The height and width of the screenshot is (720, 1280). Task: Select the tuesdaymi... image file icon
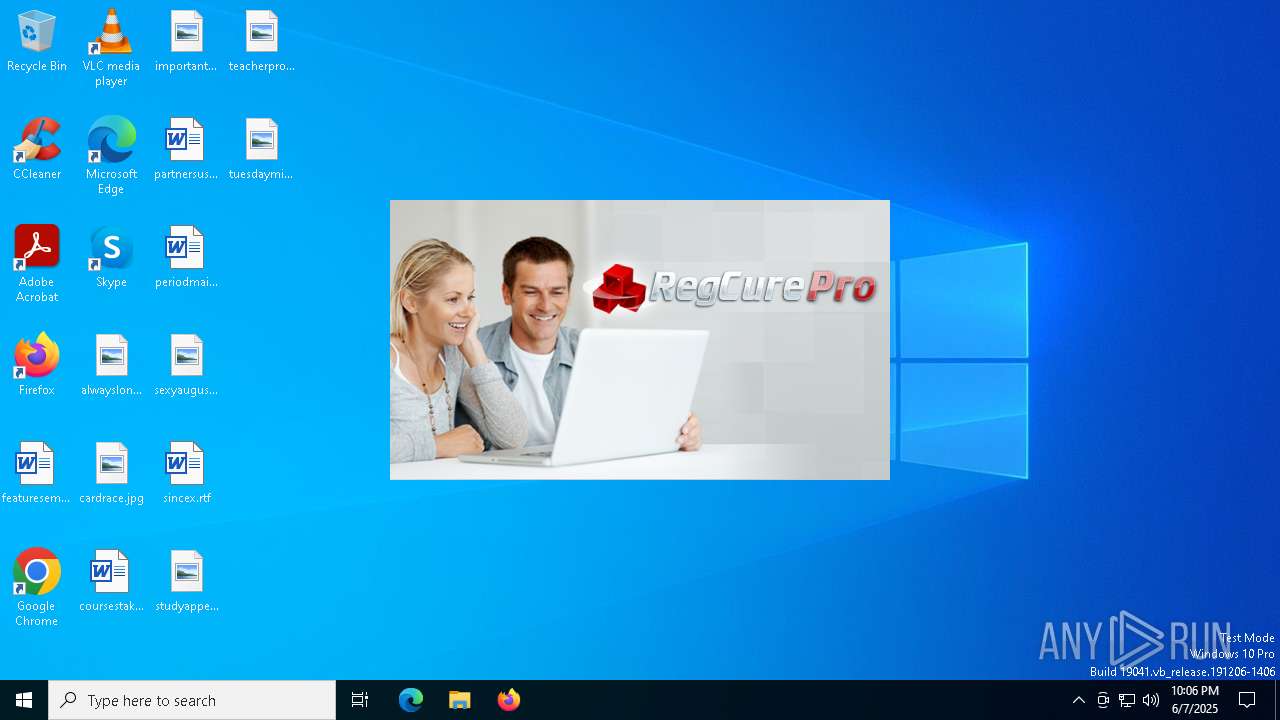(261, 150)
